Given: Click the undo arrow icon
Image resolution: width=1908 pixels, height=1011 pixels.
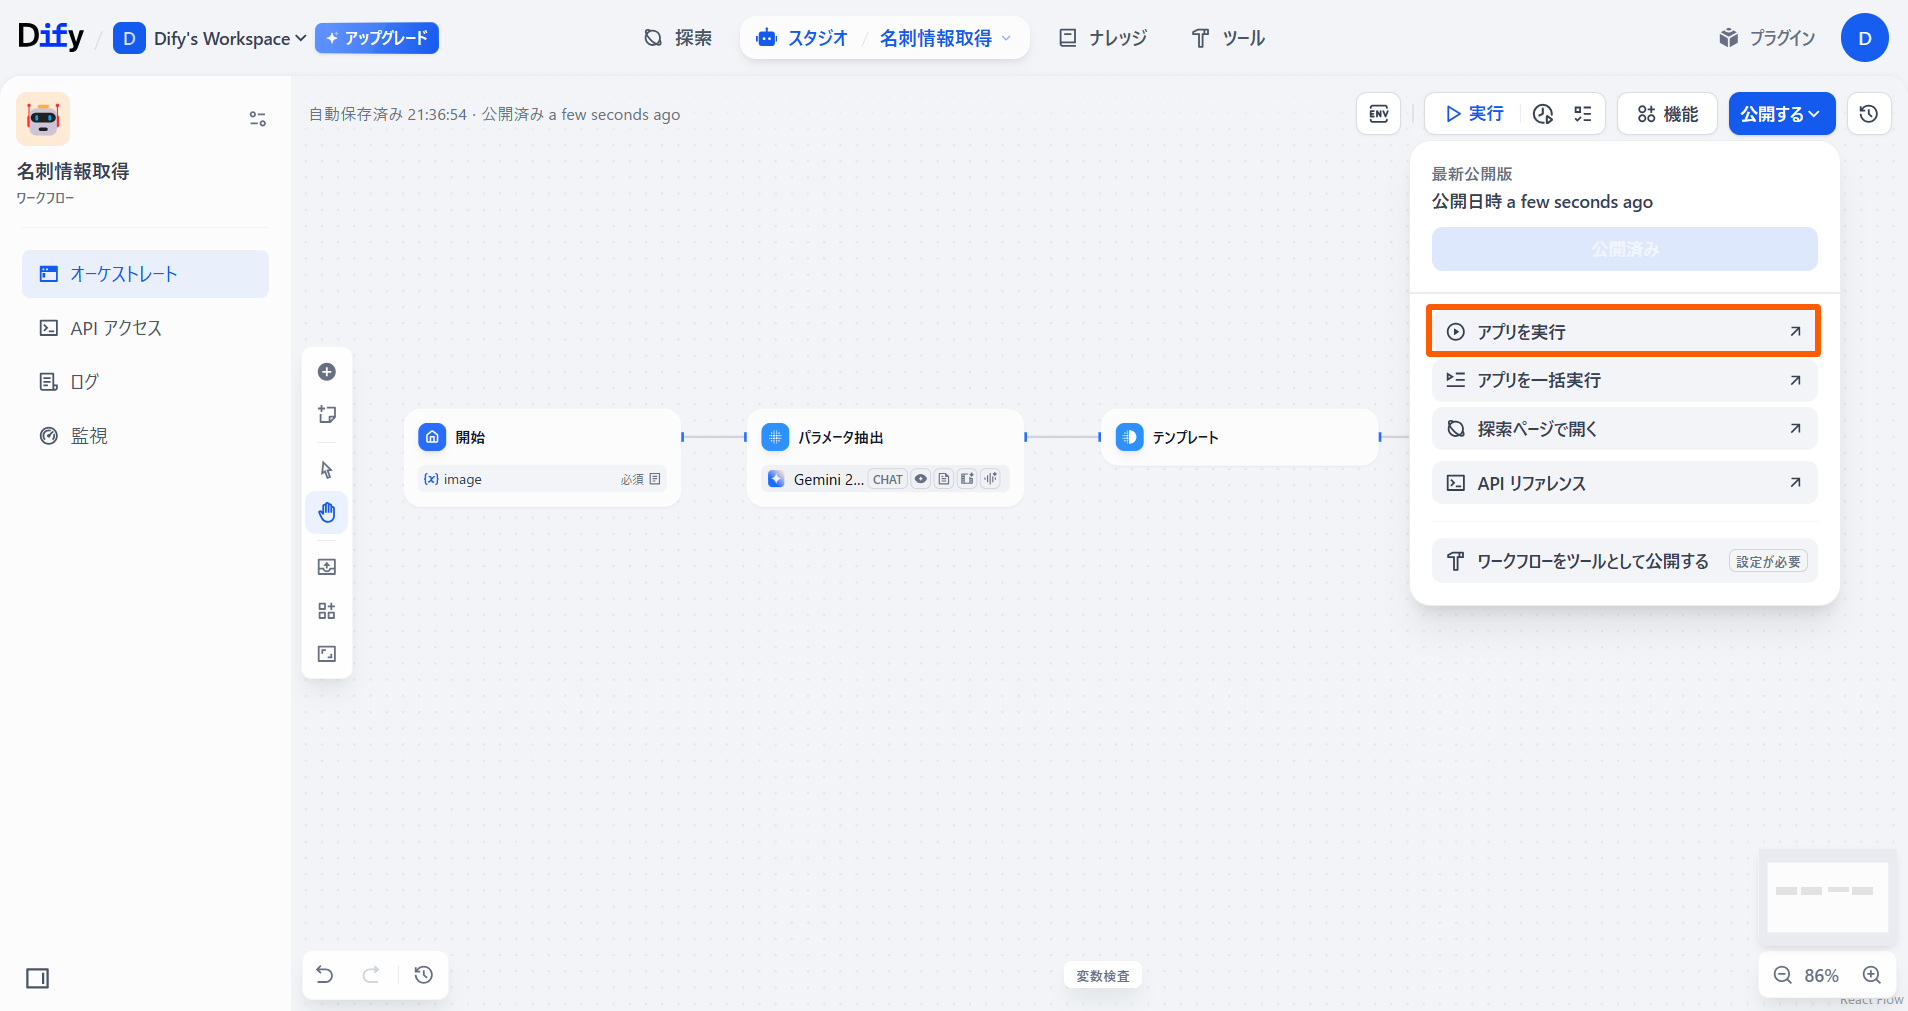Looking at the screenshot, I should coord(325,975).
